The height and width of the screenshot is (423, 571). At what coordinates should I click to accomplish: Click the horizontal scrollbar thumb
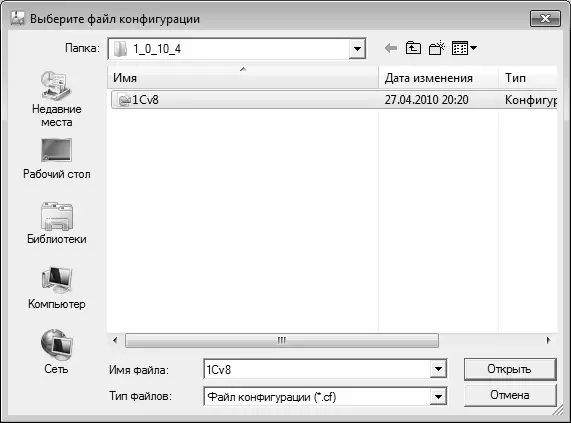282,341
